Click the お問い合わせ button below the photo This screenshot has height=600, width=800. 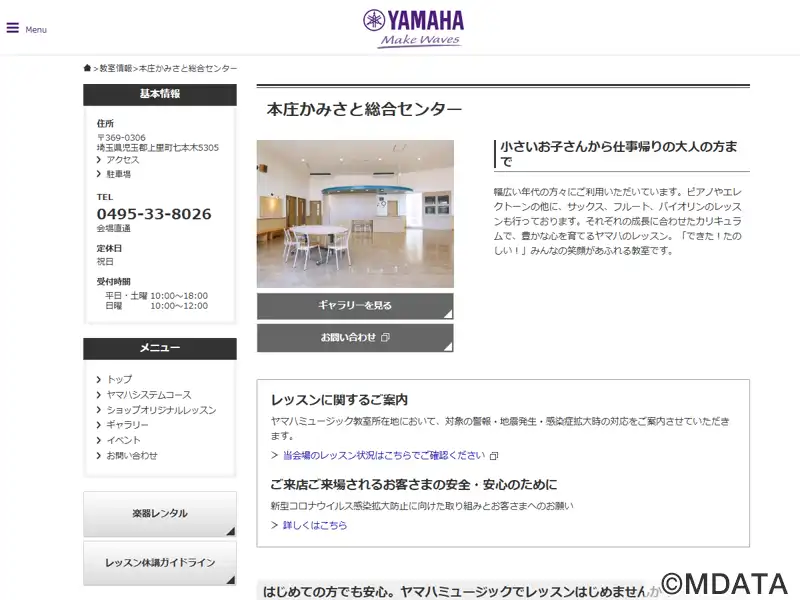[x=355, y=338]
